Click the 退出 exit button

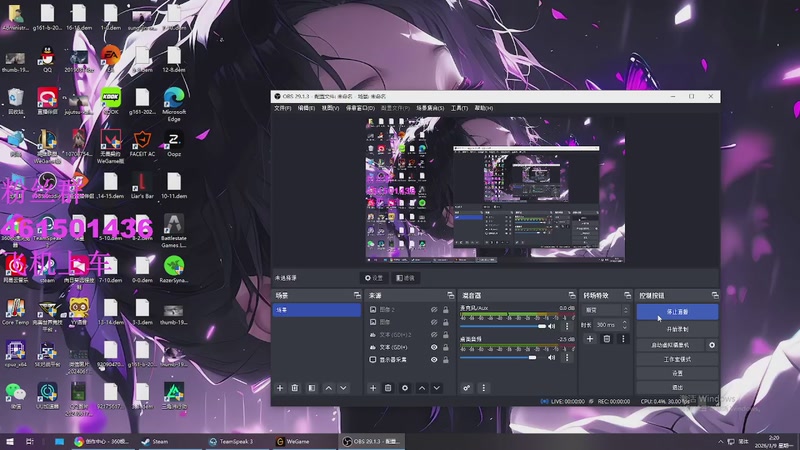coord(678,387)
